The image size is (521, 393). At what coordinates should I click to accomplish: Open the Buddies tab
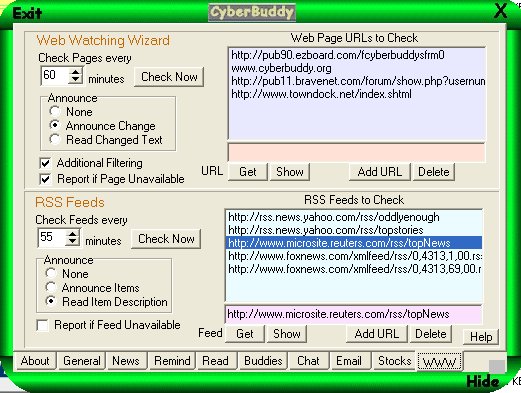tap(263, 361)
